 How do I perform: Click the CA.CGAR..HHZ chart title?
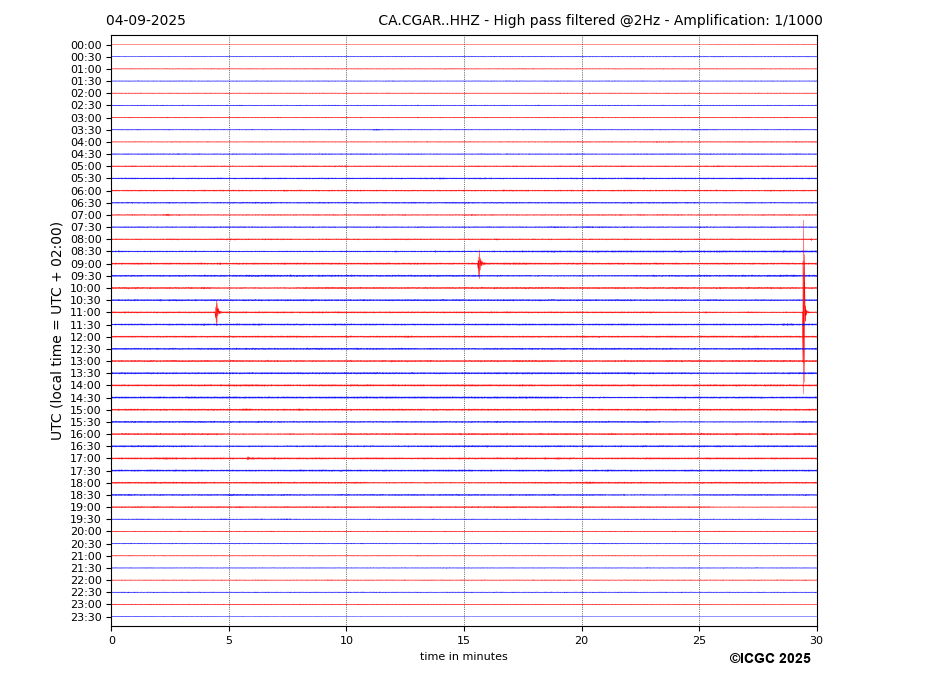point(600,21)
